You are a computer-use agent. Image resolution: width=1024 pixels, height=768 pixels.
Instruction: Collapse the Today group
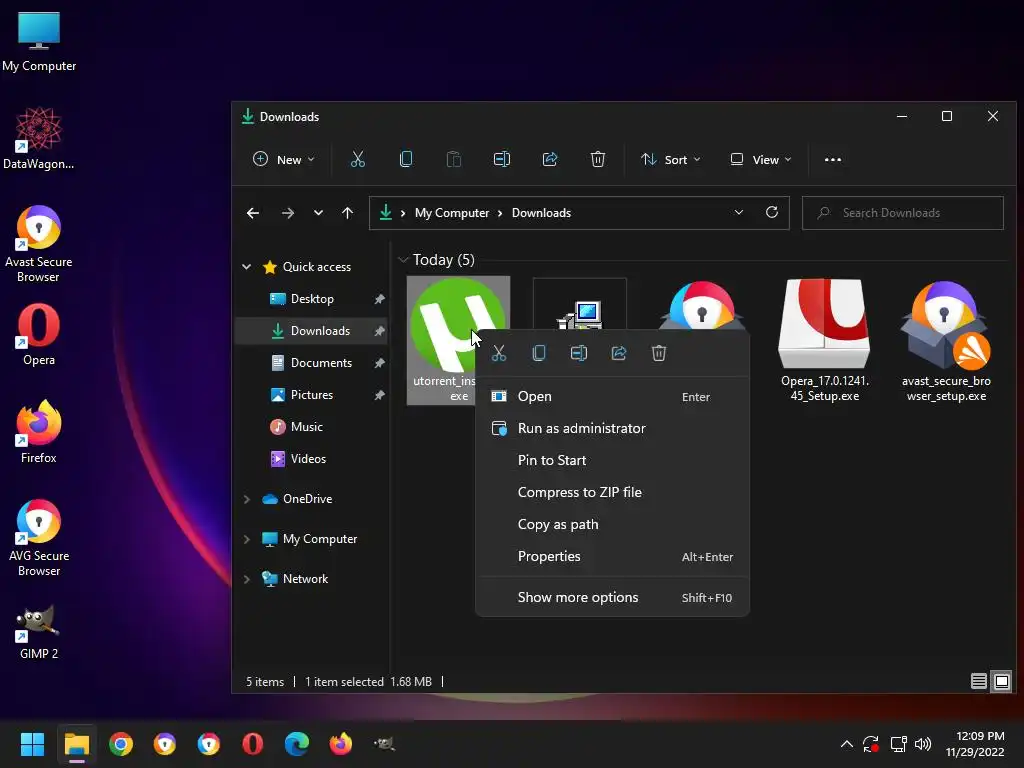403,260
